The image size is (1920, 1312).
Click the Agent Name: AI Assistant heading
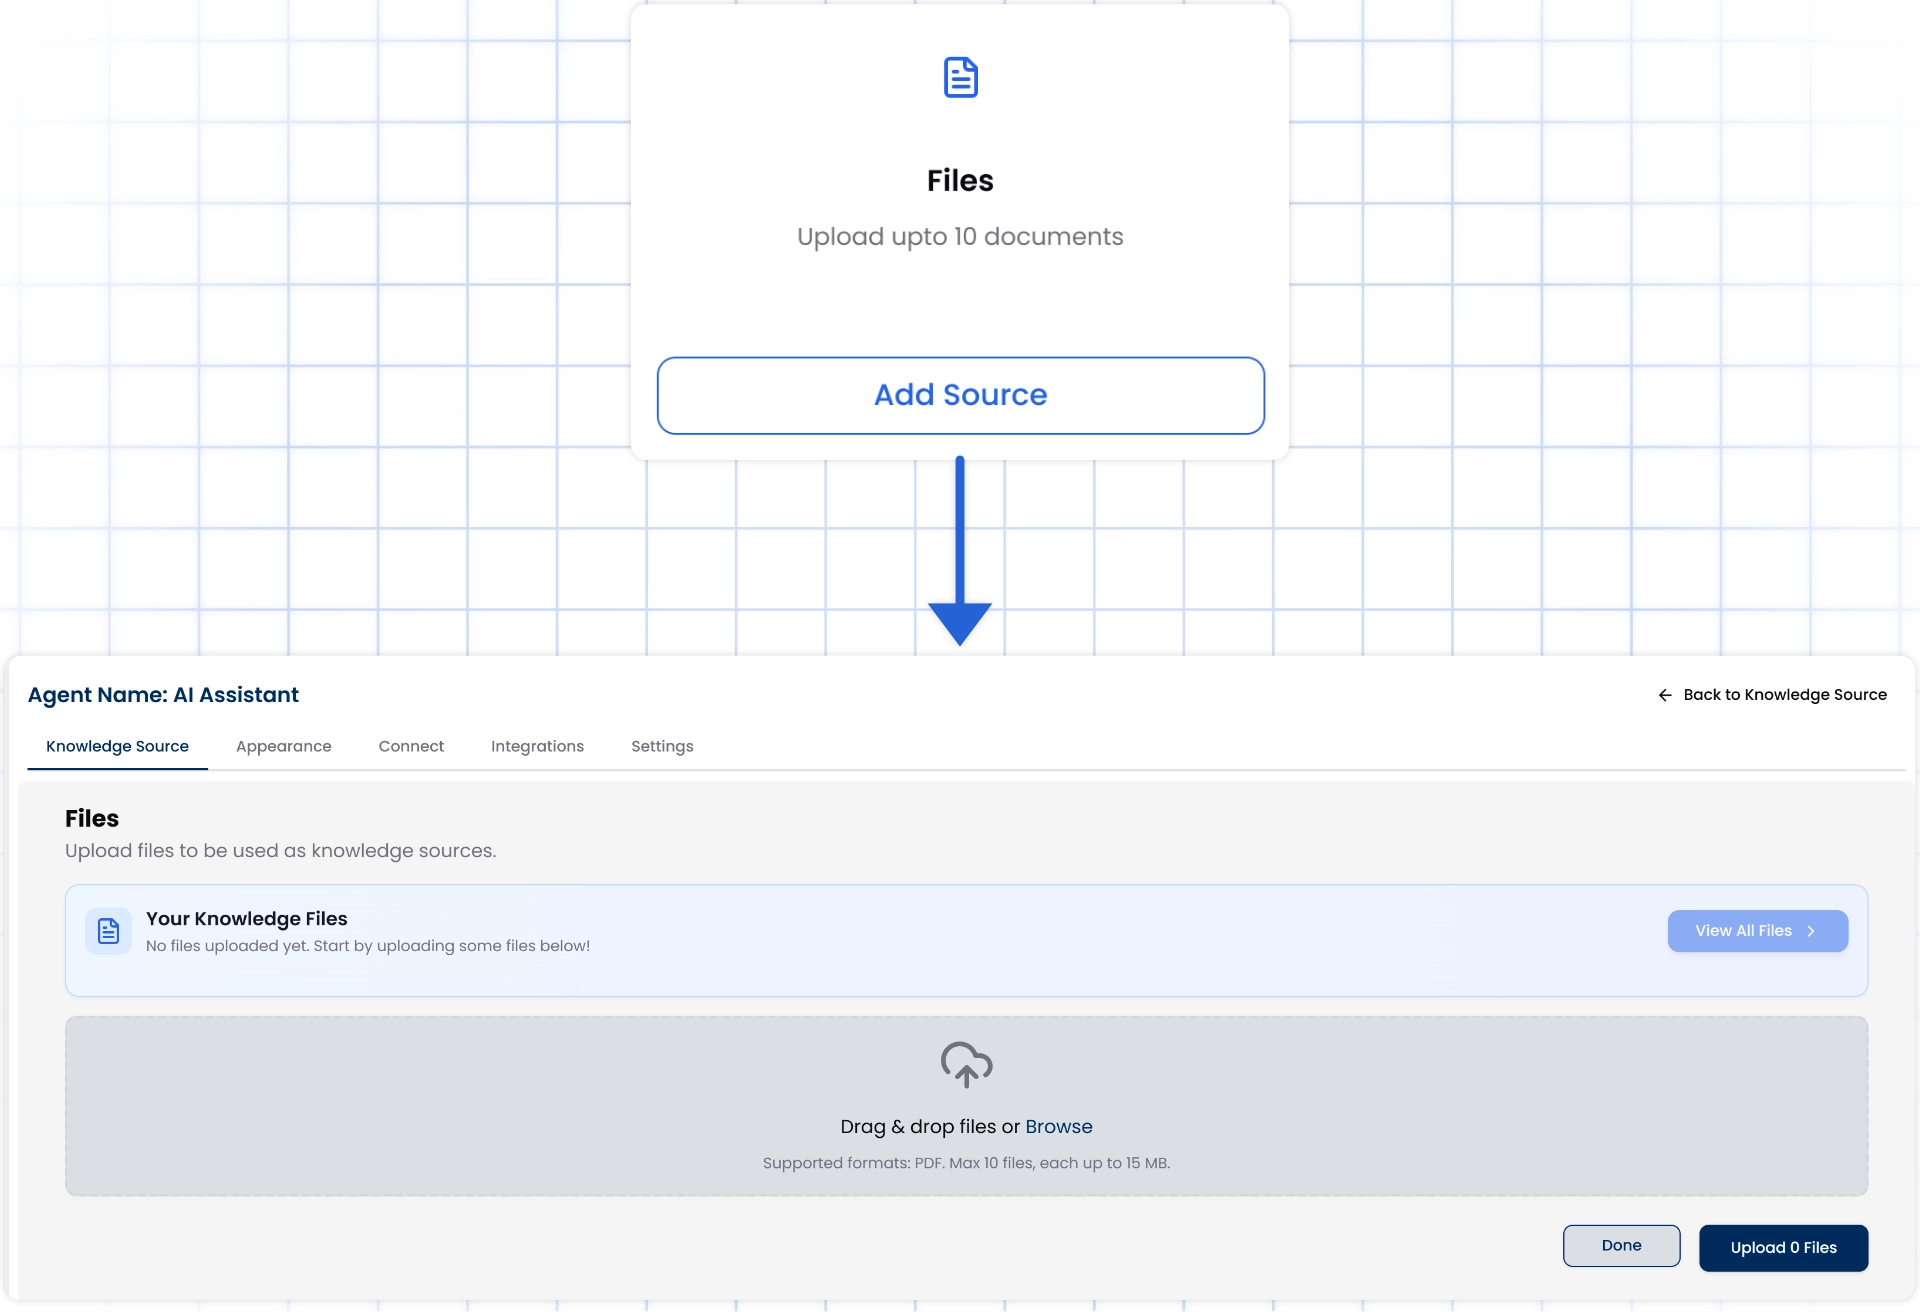pos(161,694)
